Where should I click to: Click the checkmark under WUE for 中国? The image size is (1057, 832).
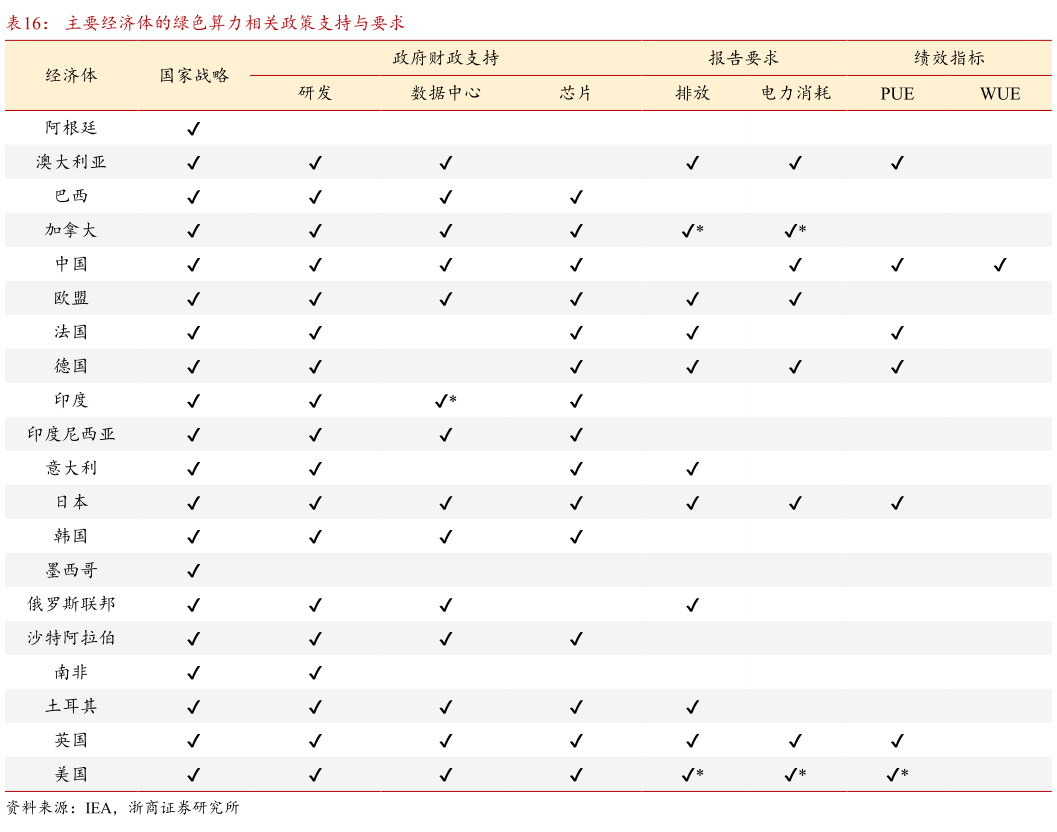click(x=1000, y=265)
